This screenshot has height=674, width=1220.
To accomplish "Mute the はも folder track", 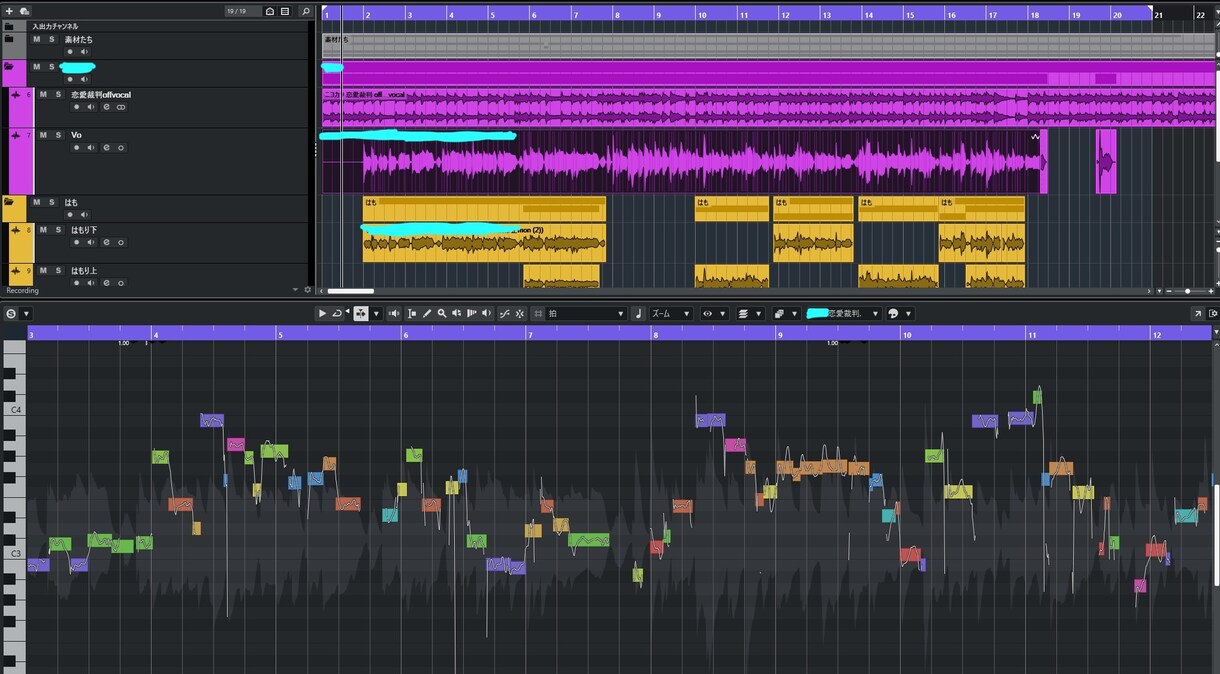I will [x=37, y=202].
